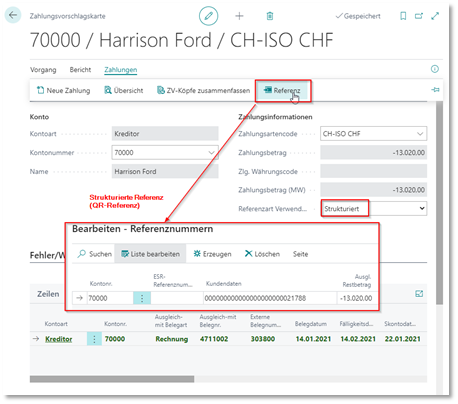Open page in new window icon
458x404 pixels.
pyautogui.click(x=419, y=16)
